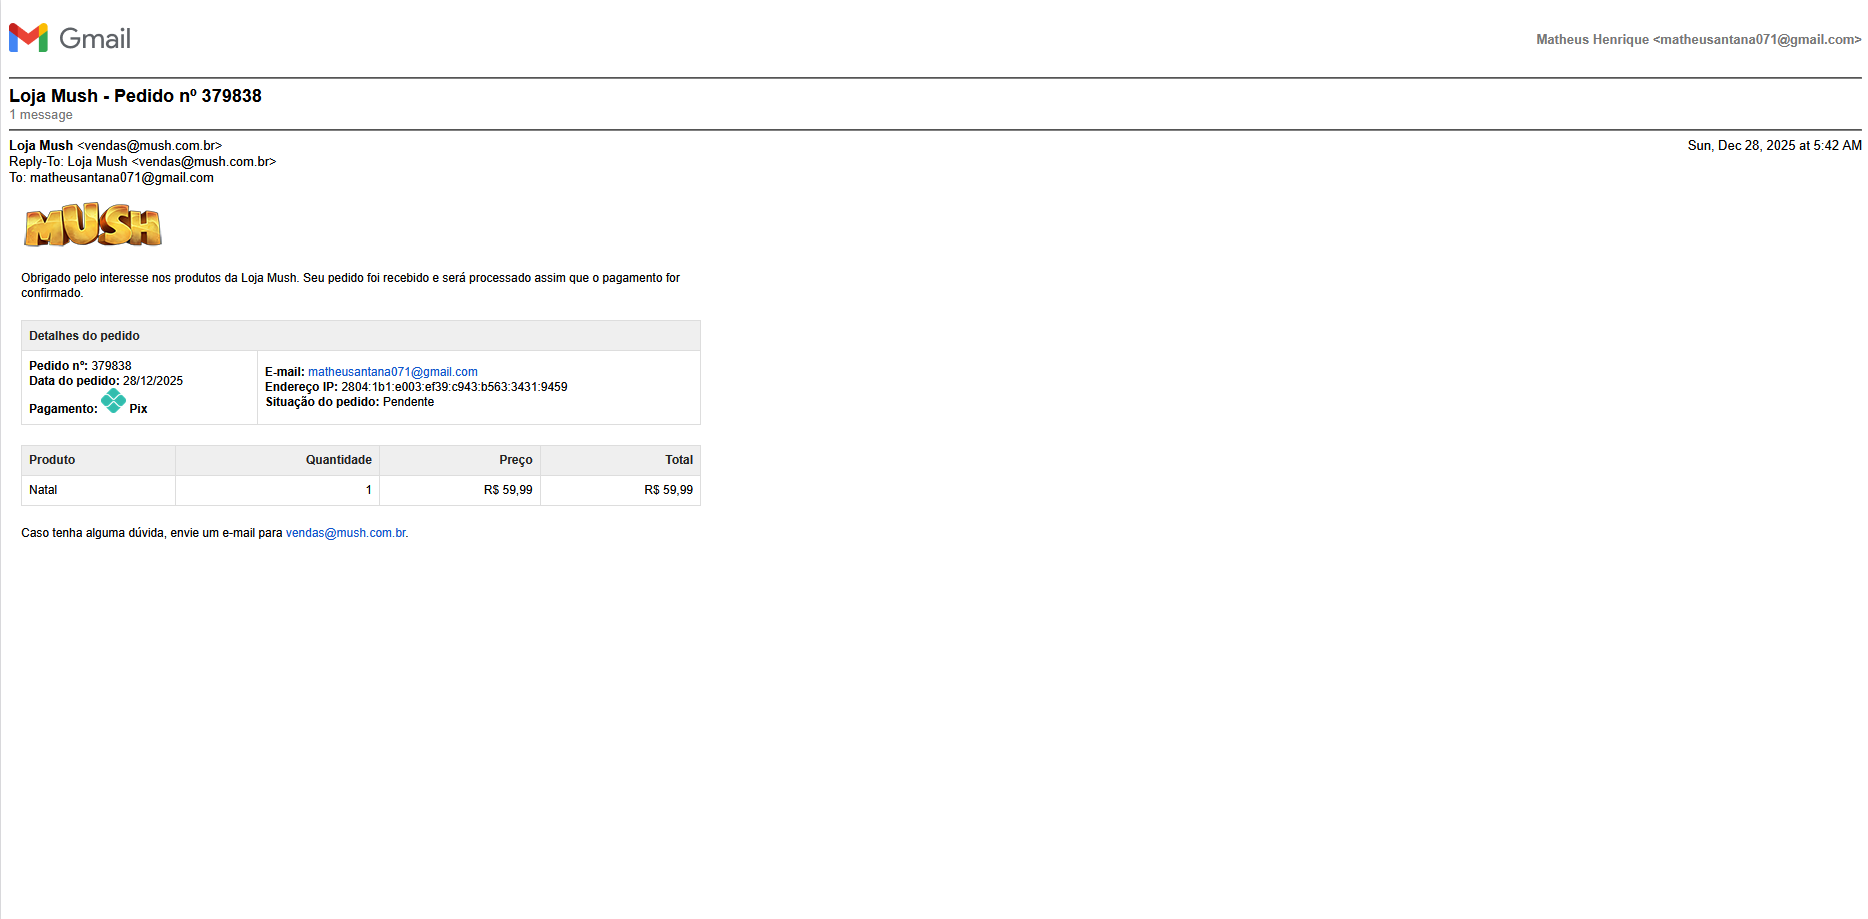Click the 'Pedido nº: 379838' order number
Screen dimensions: 1868x919
80,366
